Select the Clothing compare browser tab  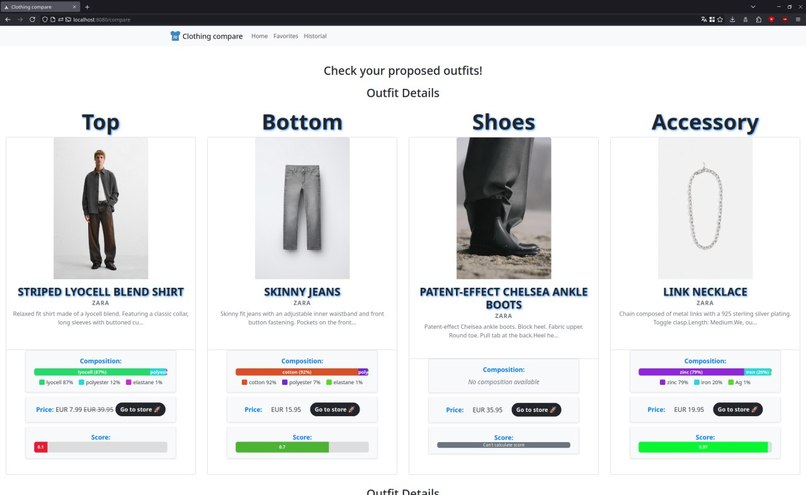point(39,7)
